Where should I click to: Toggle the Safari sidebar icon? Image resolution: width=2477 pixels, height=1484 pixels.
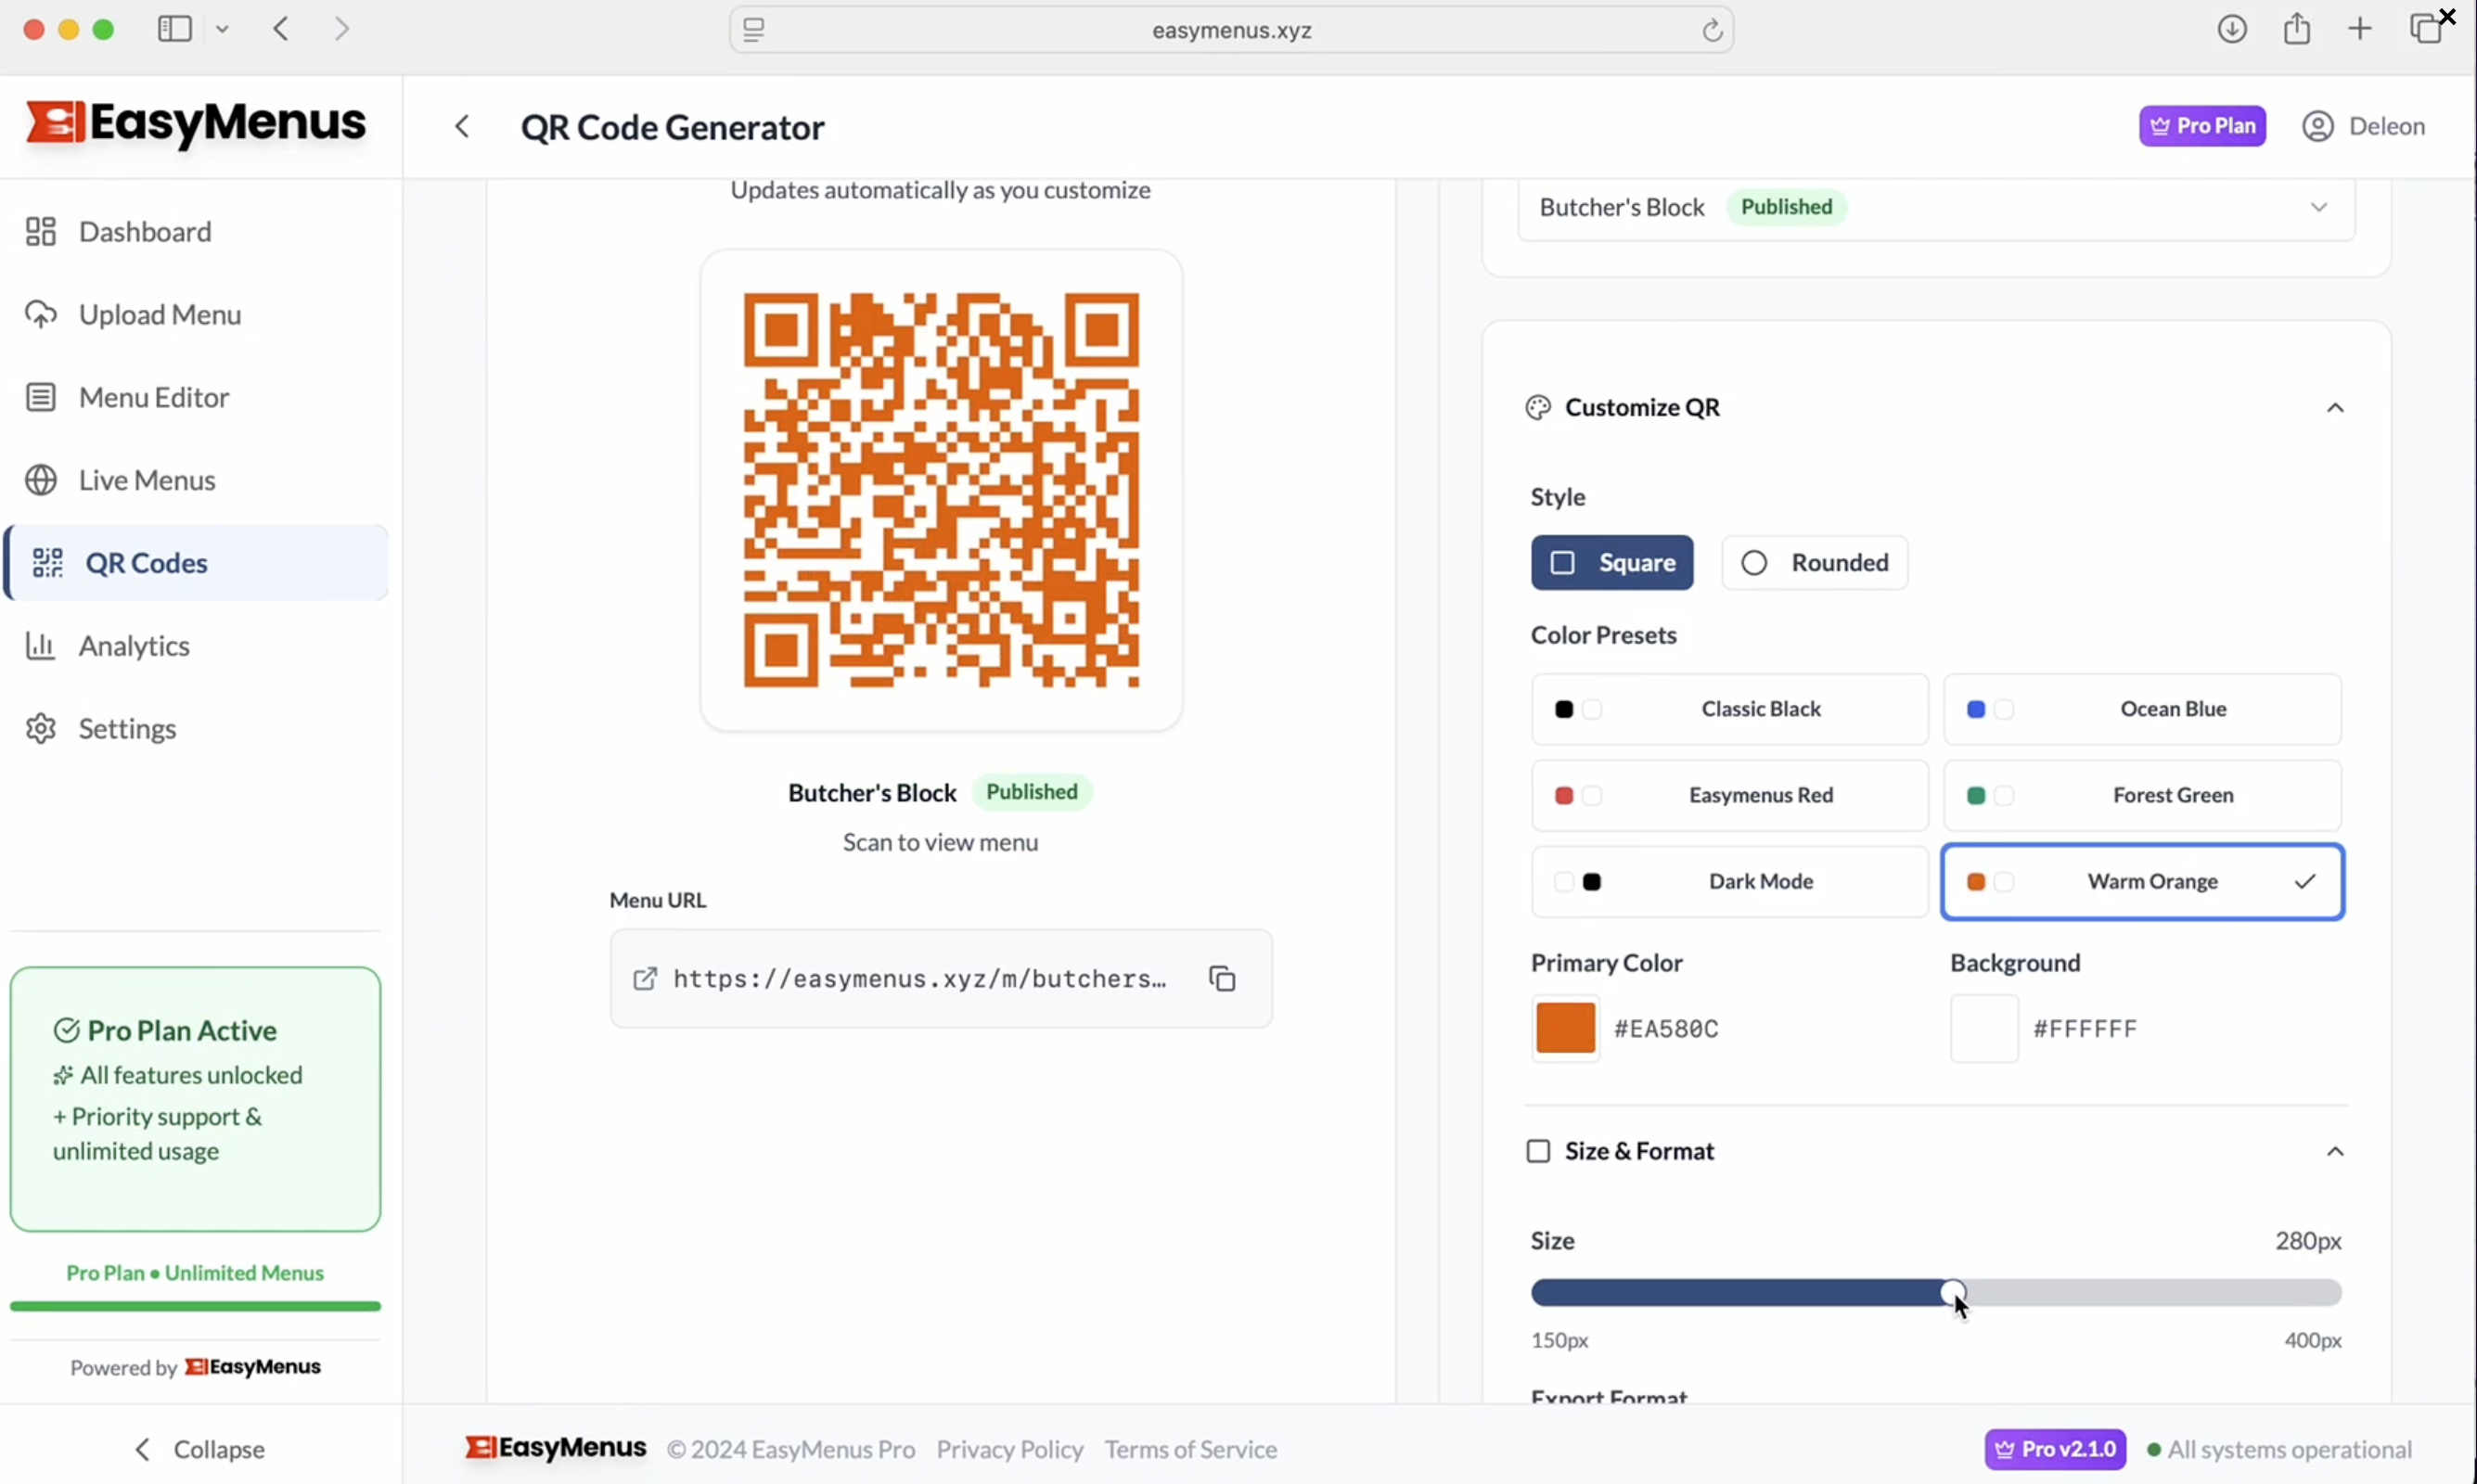tap(174, 29)
